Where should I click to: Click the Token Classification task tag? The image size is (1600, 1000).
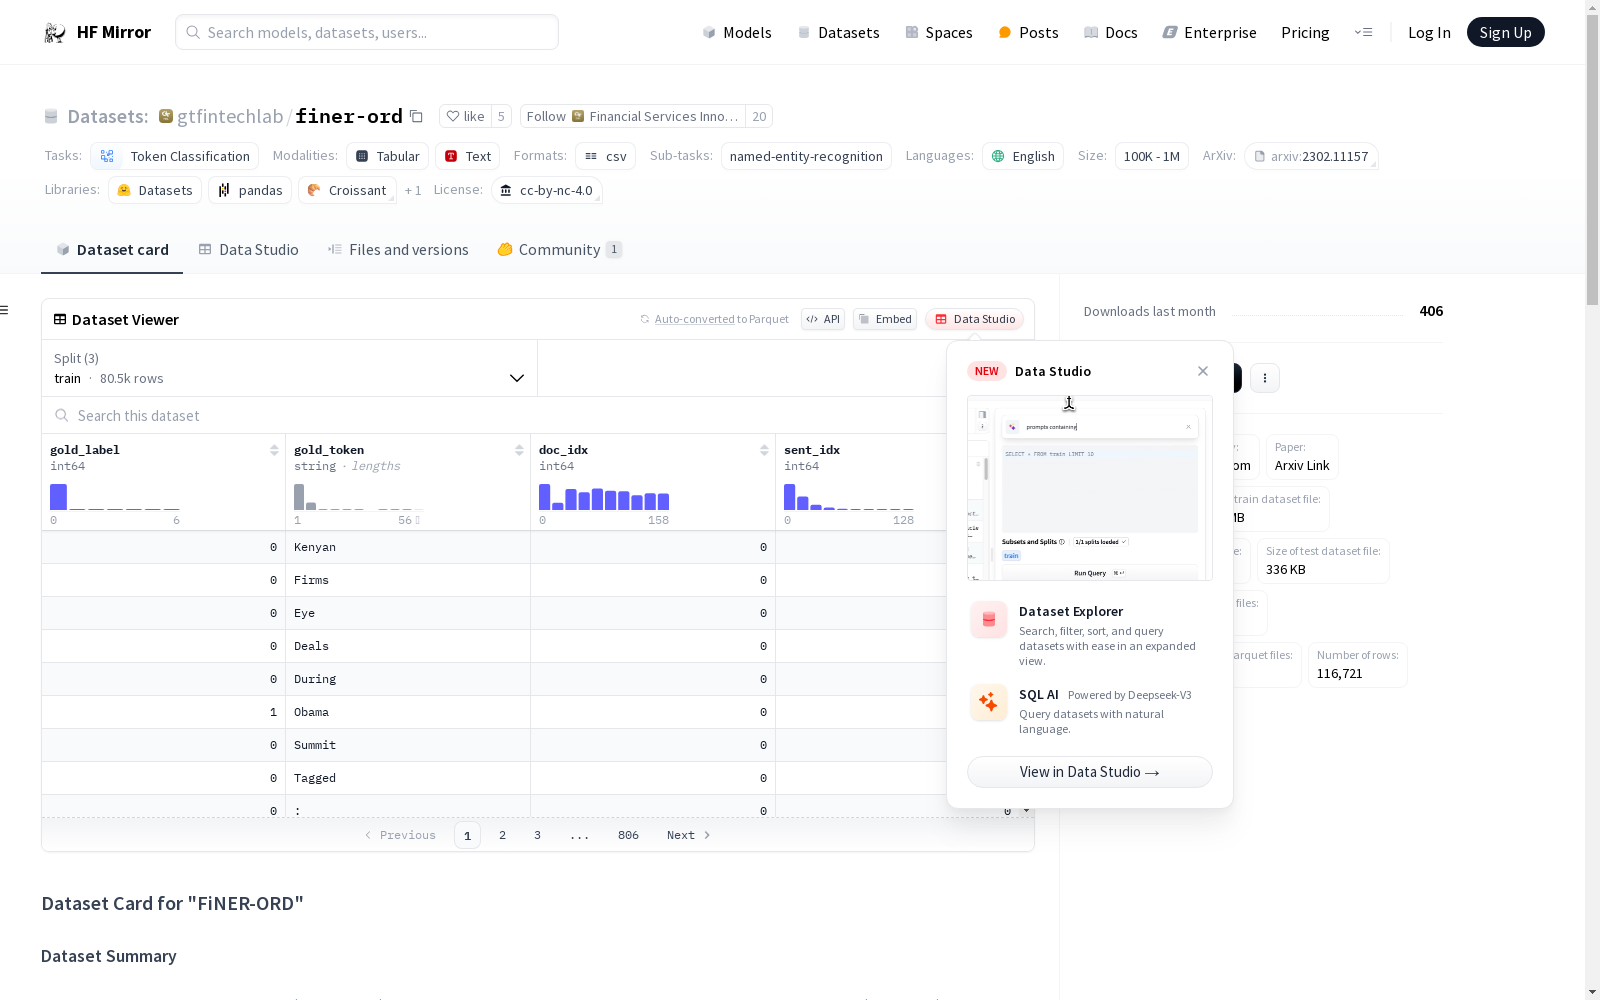[x=175, y=156]
